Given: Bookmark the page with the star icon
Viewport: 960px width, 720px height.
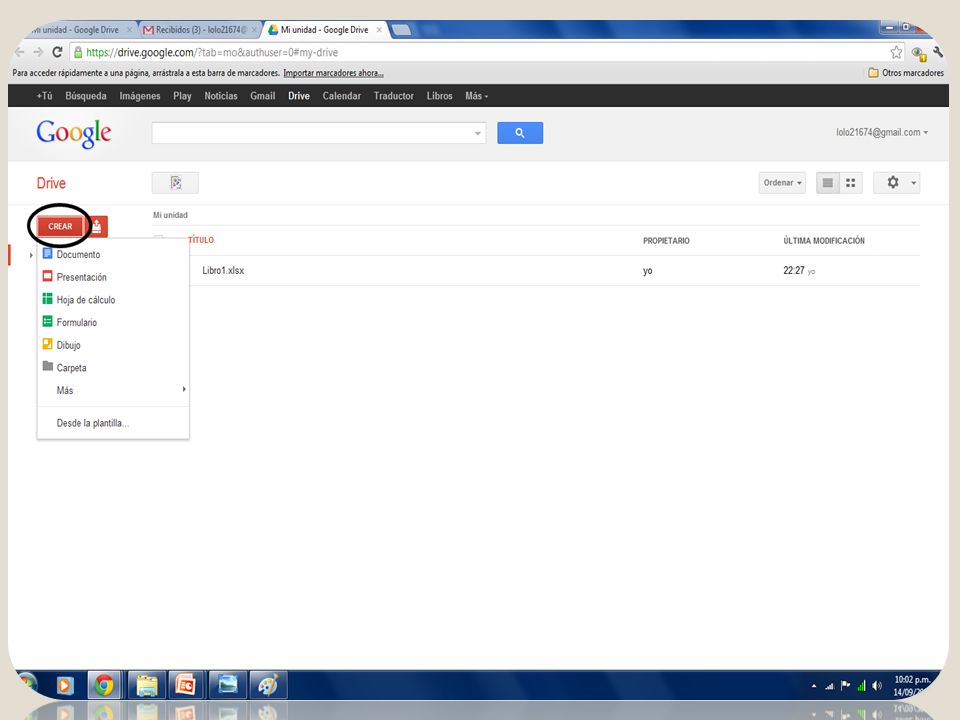Looking at the screenshot, I should 896,53.
